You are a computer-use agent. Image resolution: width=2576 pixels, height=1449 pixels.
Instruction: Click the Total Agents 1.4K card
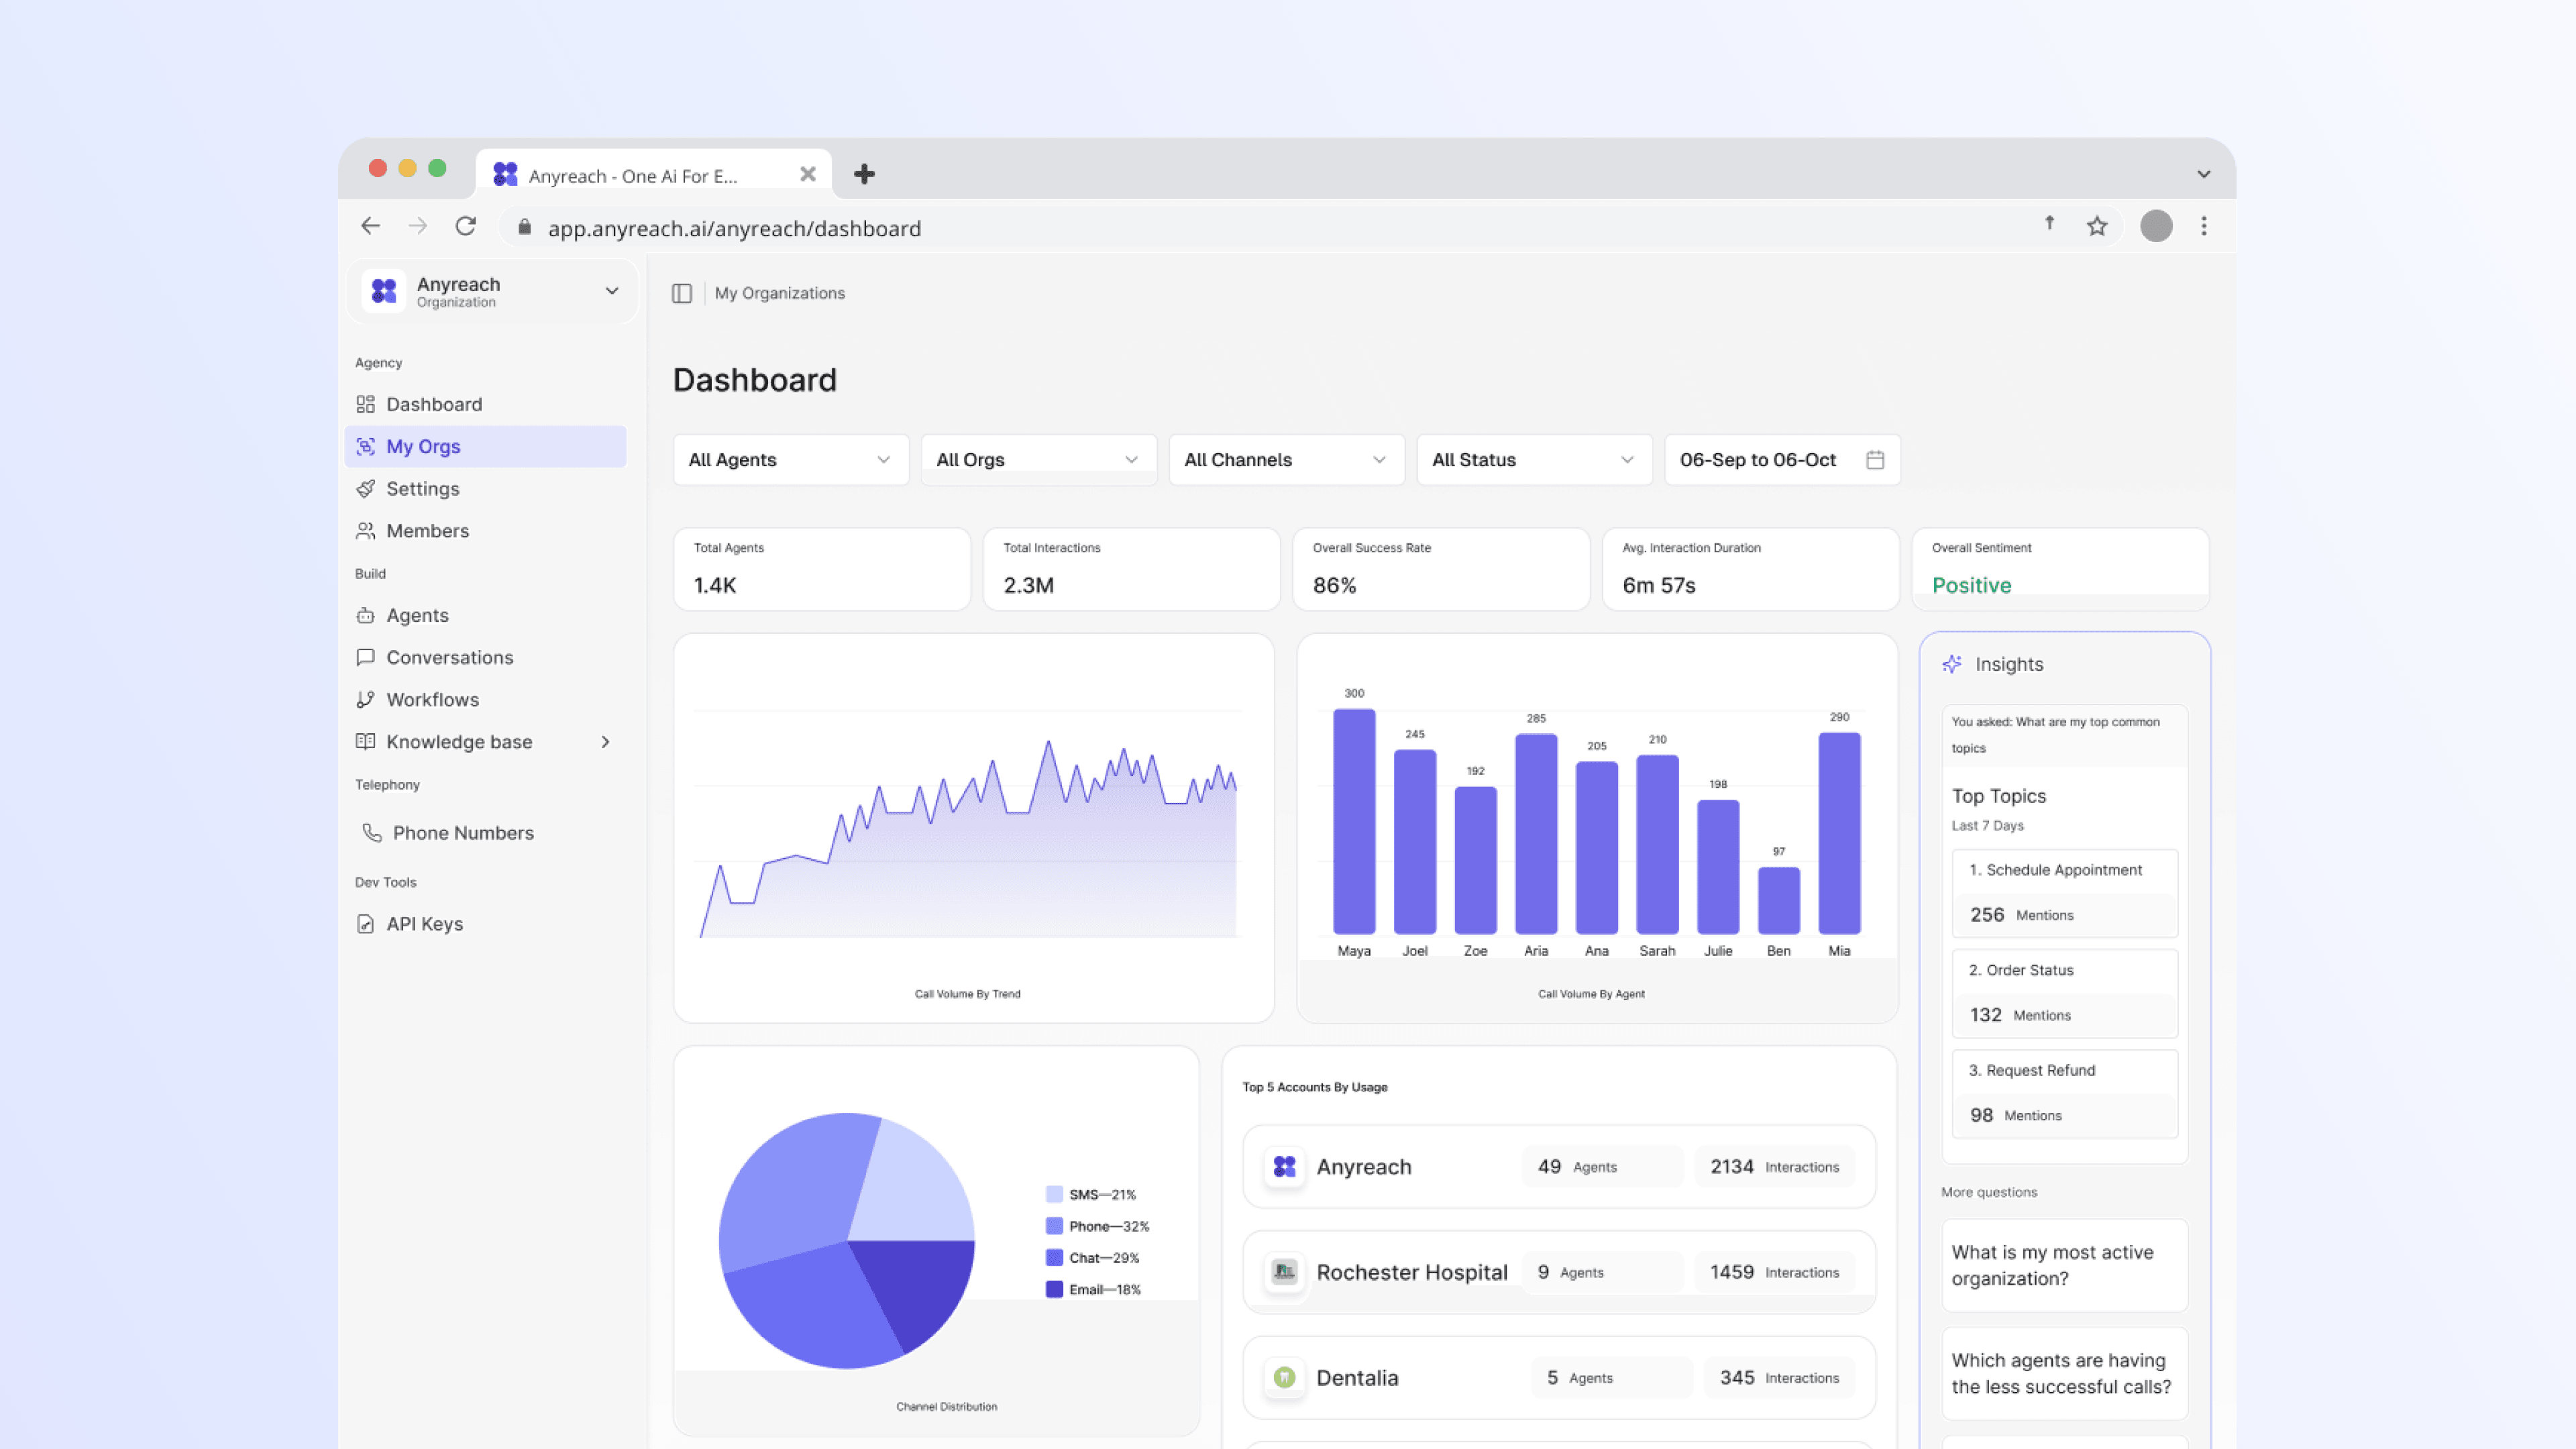coord(822,568)
